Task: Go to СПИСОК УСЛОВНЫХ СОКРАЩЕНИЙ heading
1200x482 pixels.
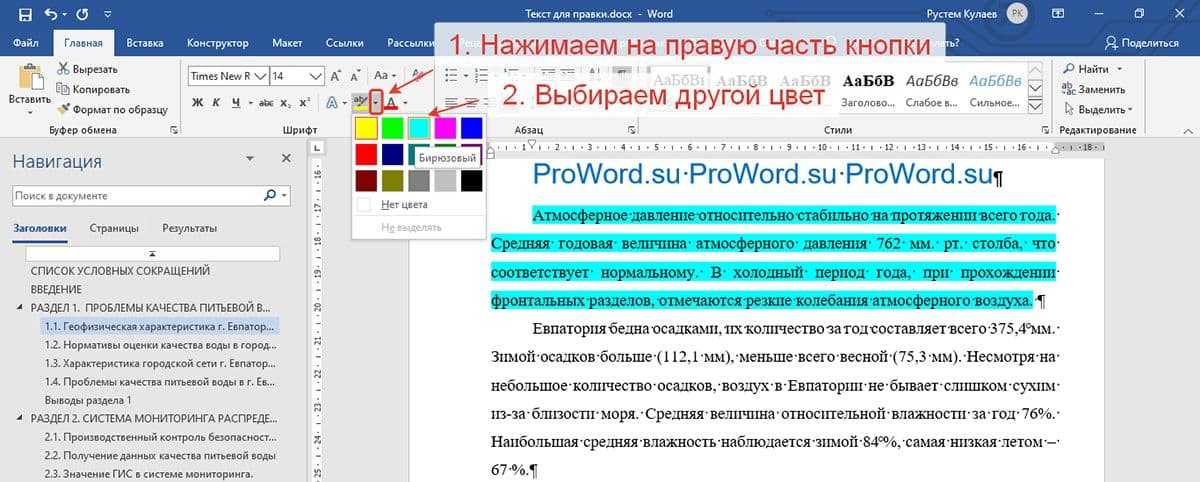Action: [120, 270]
